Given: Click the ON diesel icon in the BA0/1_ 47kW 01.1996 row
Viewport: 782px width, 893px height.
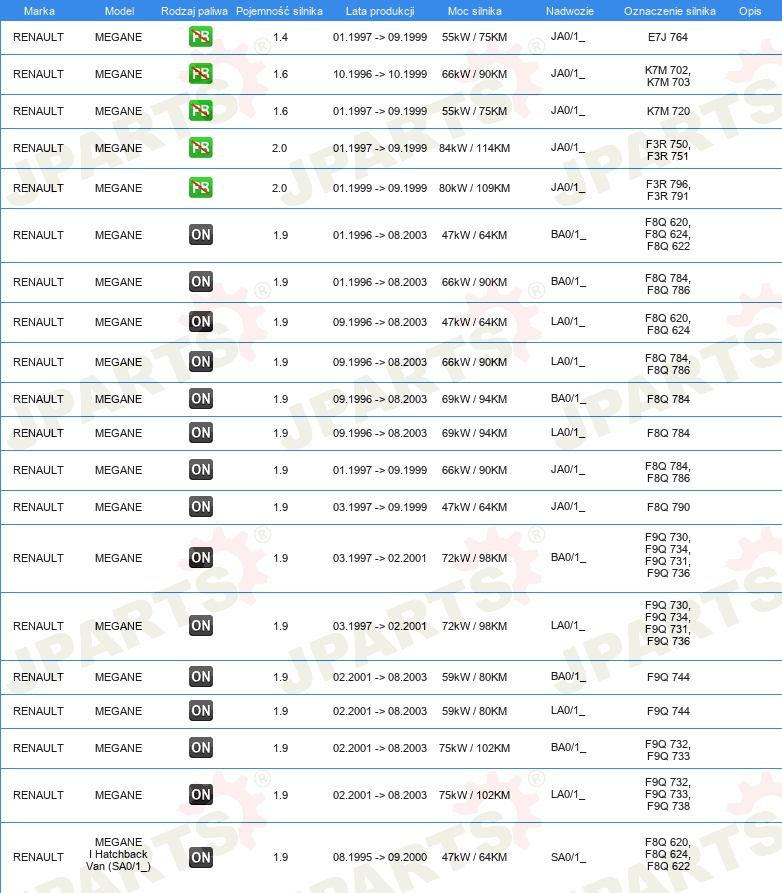Looking at the screenshot, I should click(x=200, y=235).
